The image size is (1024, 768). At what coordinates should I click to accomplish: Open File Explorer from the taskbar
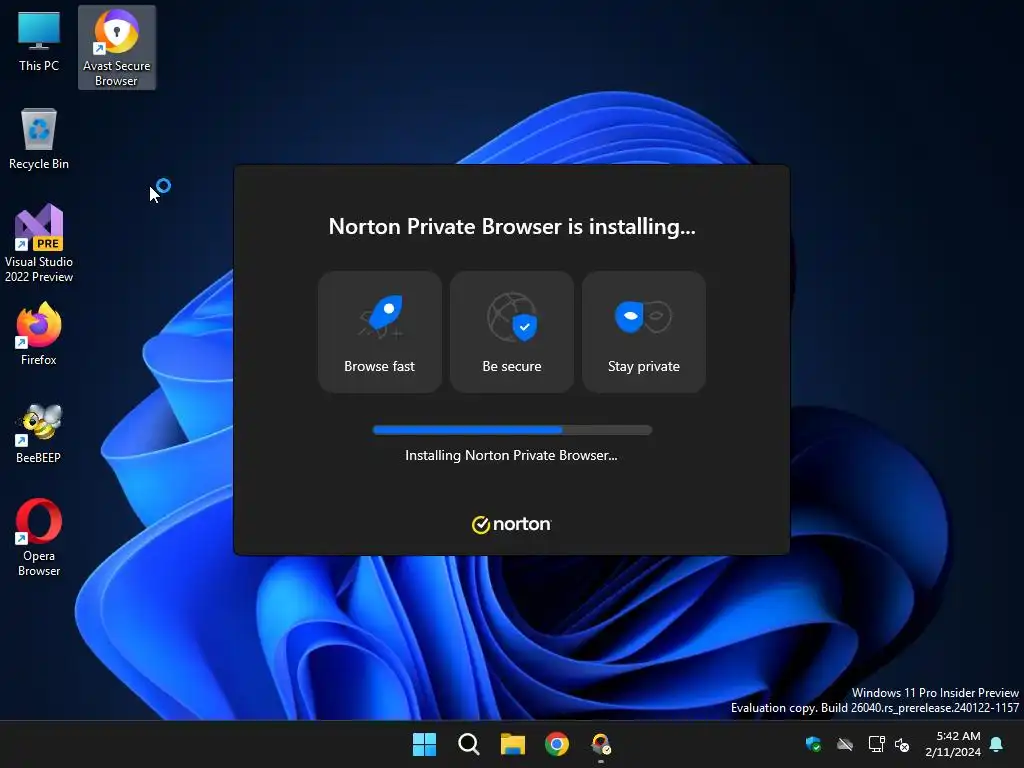point(513,744)
